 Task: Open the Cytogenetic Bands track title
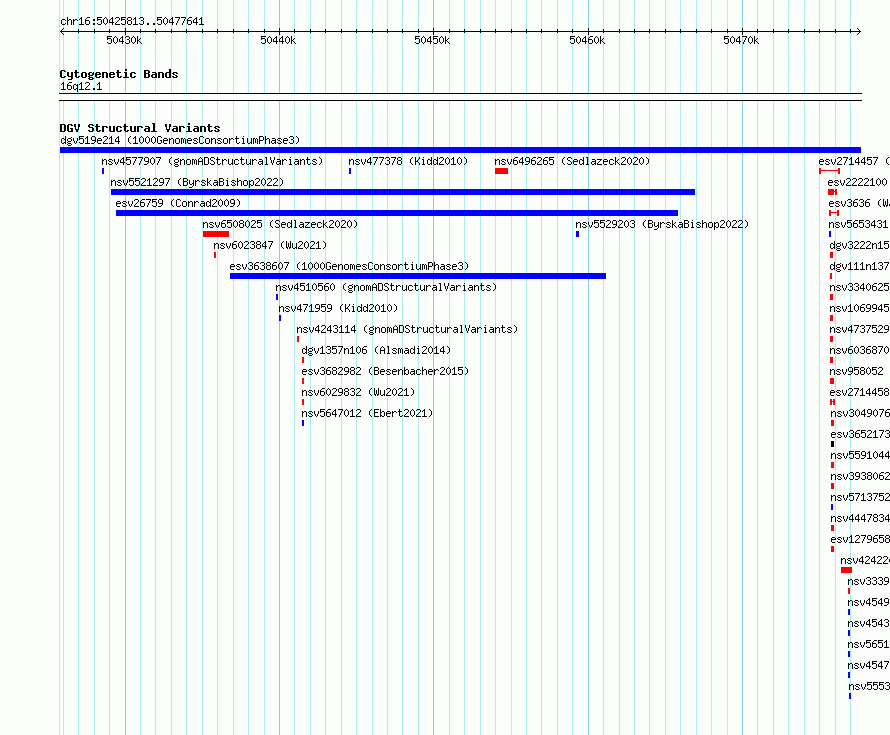click(x=119, y=74)
